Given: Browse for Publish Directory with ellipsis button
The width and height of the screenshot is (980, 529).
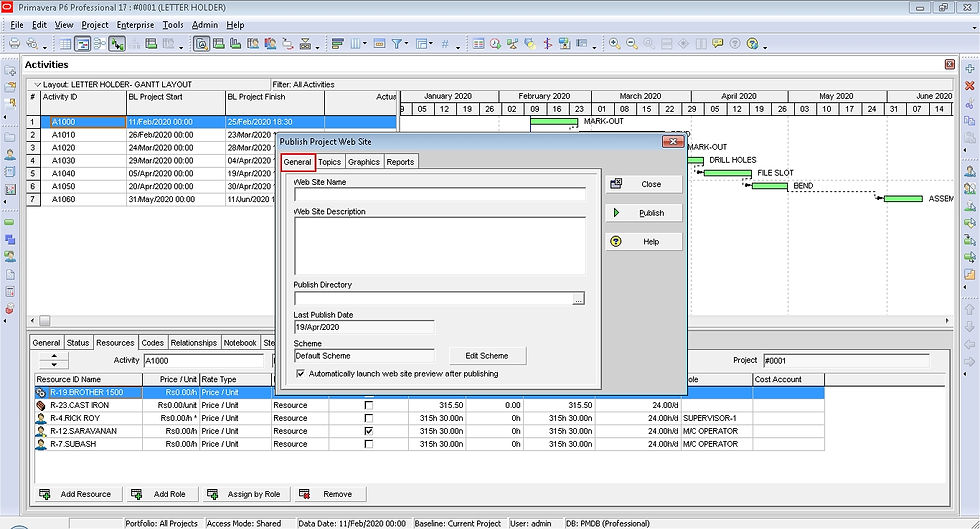Looking at the screenshot, I should (x=578, y=299).
